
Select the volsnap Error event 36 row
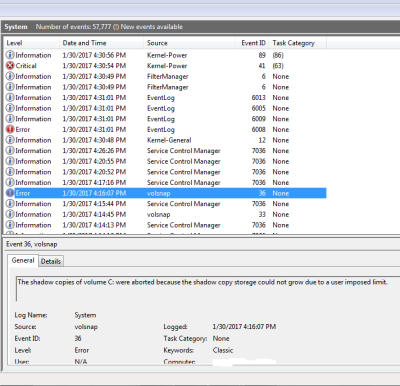[x=165, y=193]
